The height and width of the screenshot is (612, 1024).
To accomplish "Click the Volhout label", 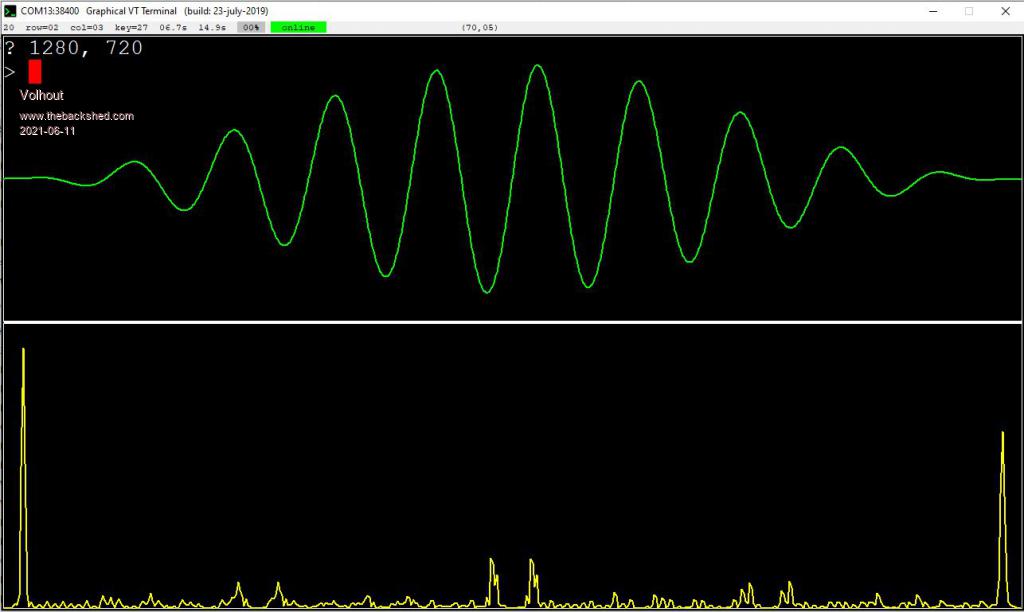I will point(42,95).
